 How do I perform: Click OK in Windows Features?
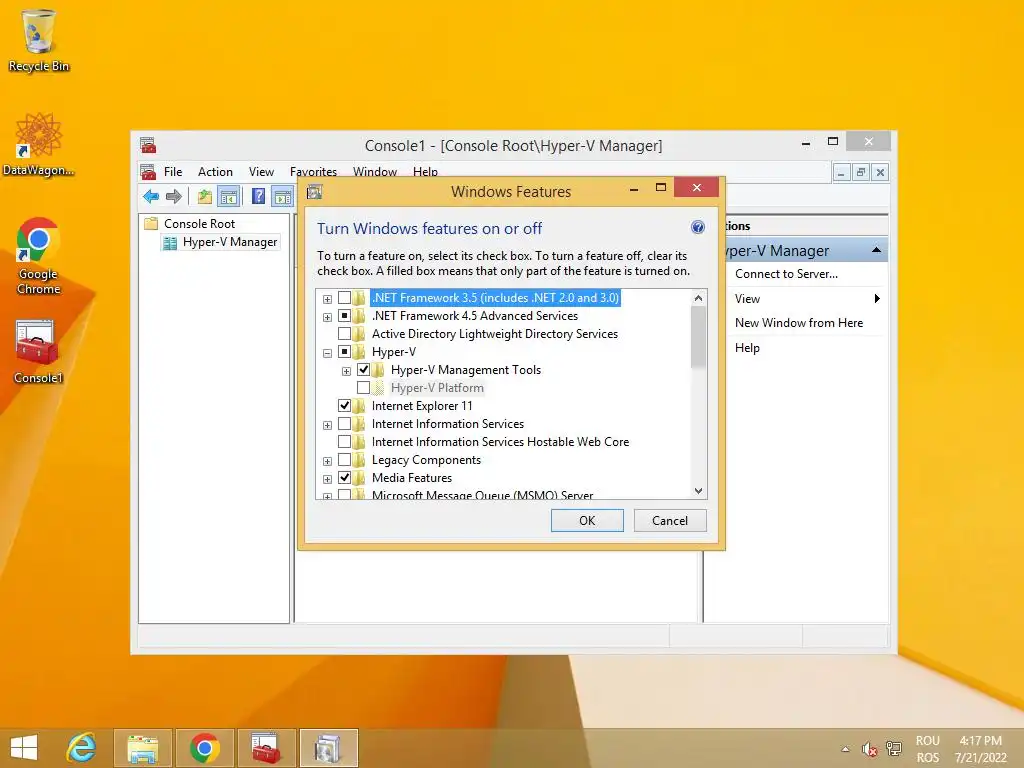pyautogui.click(x=587, y=520)
